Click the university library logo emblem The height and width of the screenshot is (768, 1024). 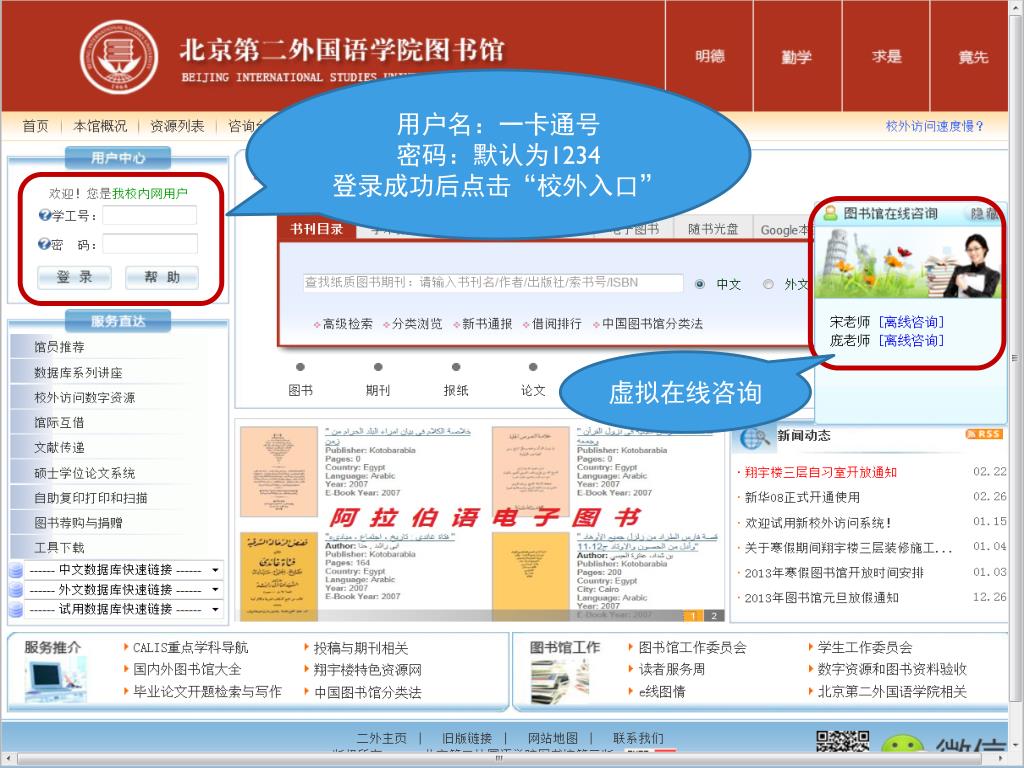(119, 57)
